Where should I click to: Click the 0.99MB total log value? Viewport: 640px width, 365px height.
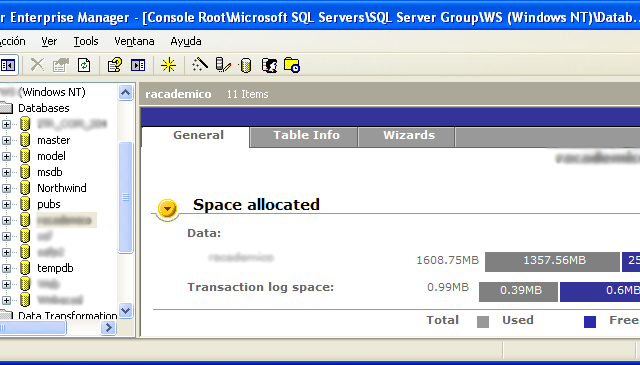coord(448,287)
